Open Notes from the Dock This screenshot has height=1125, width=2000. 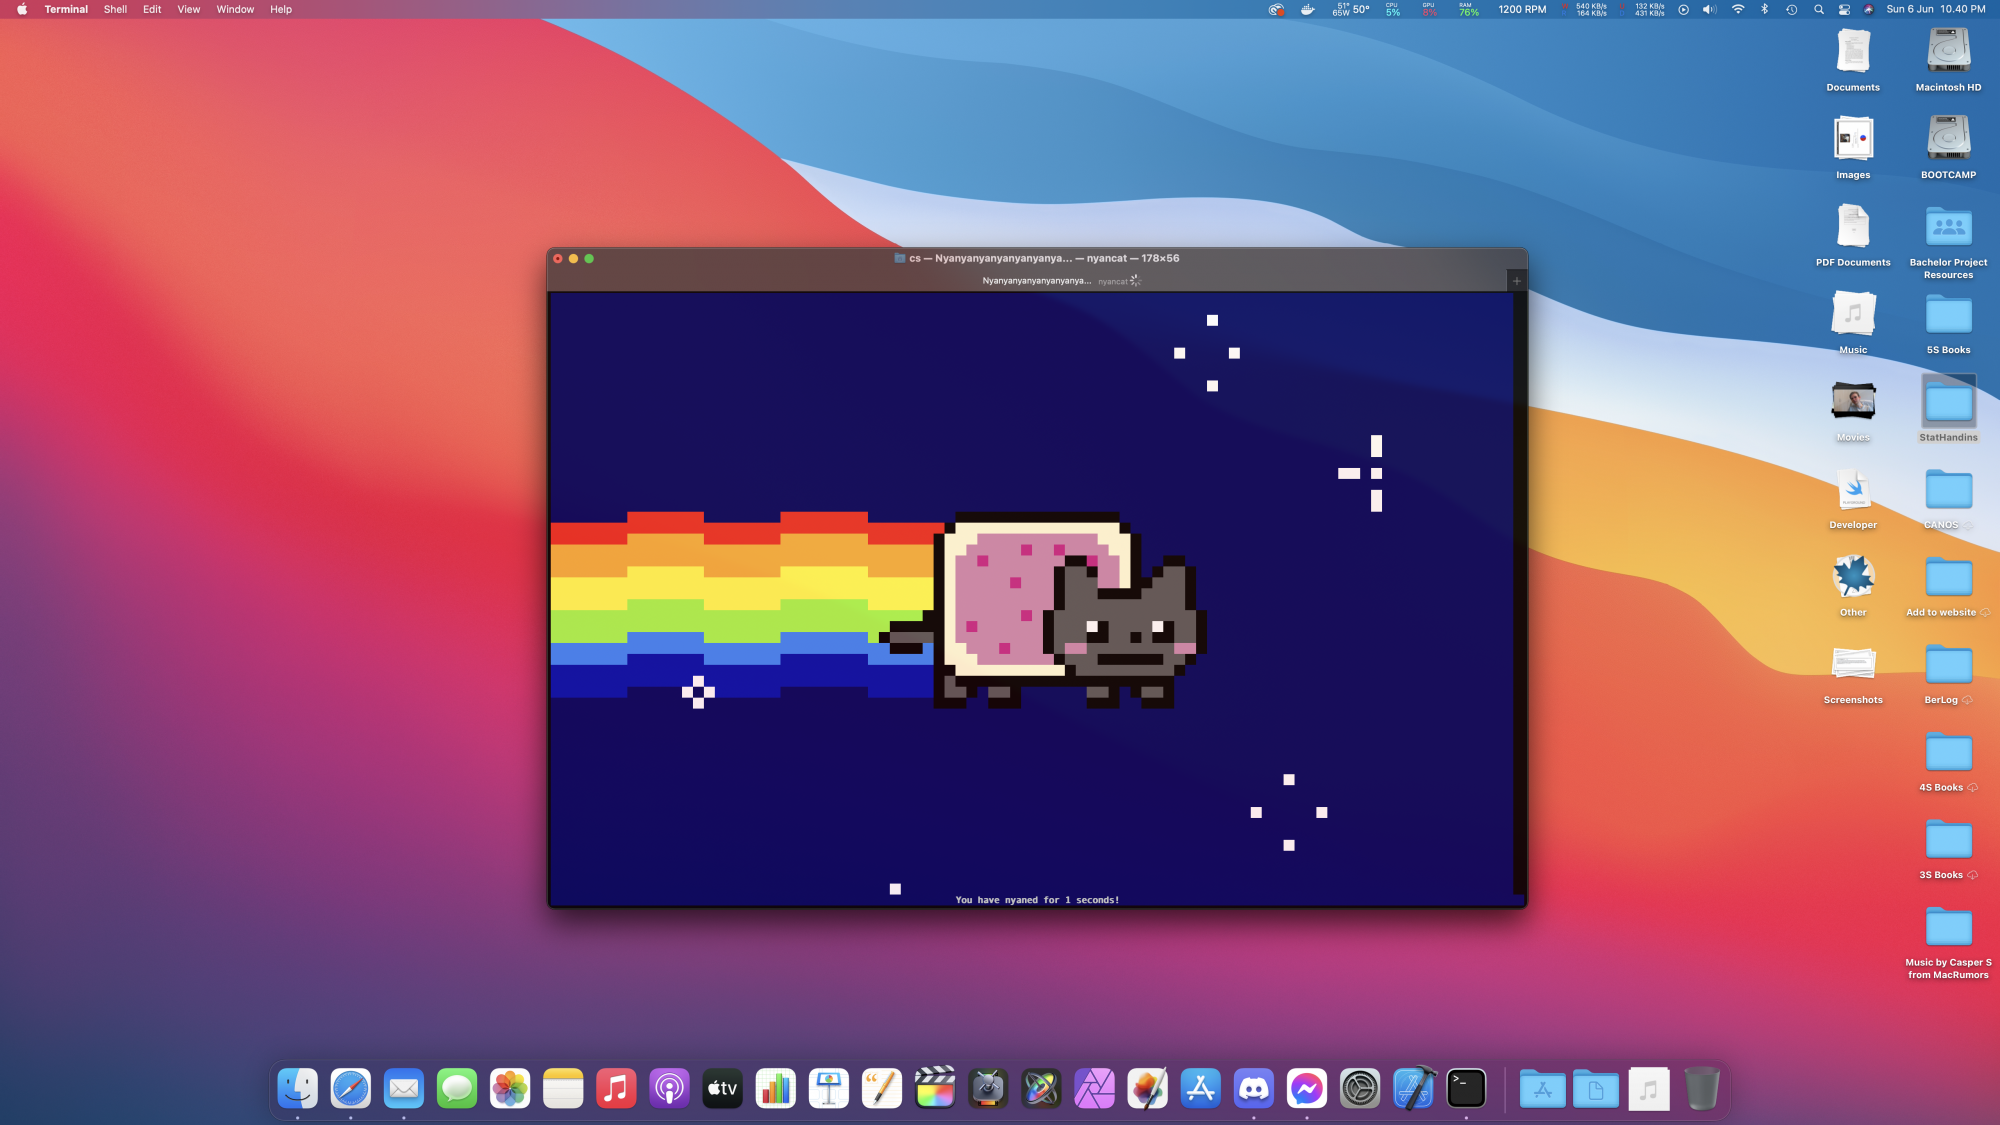(563, 1088)
